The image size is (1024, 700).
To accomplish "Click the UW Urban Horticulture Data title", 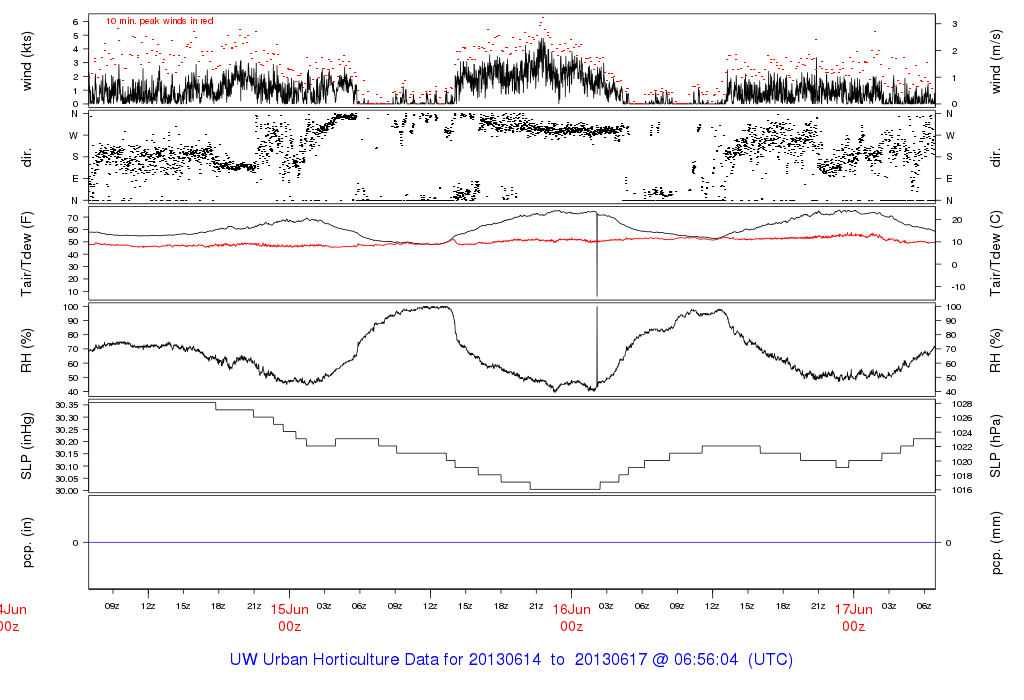I will [x=512, y=661].
